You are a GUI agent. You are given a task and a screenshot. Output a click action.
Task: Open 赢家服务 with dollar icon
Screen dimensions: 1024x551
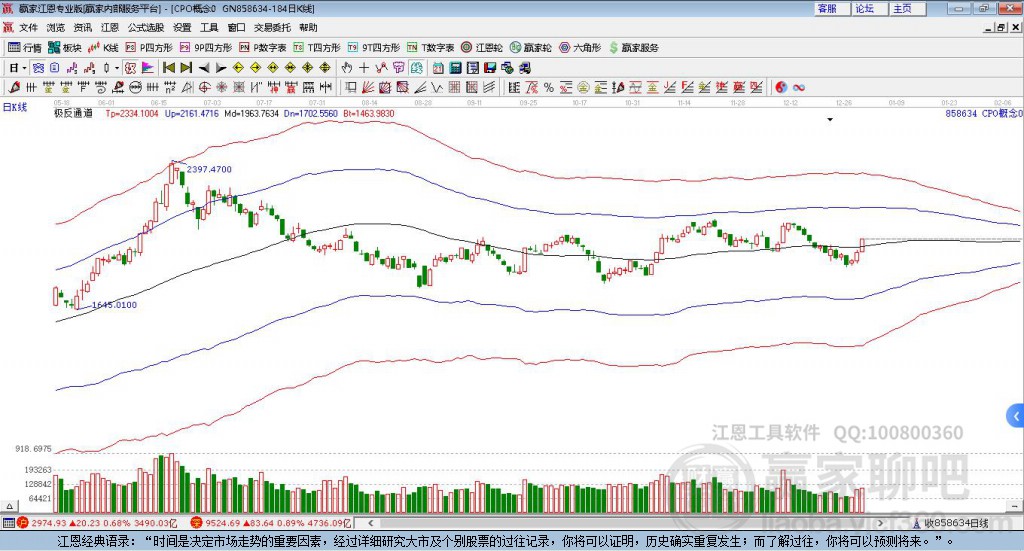633,48
